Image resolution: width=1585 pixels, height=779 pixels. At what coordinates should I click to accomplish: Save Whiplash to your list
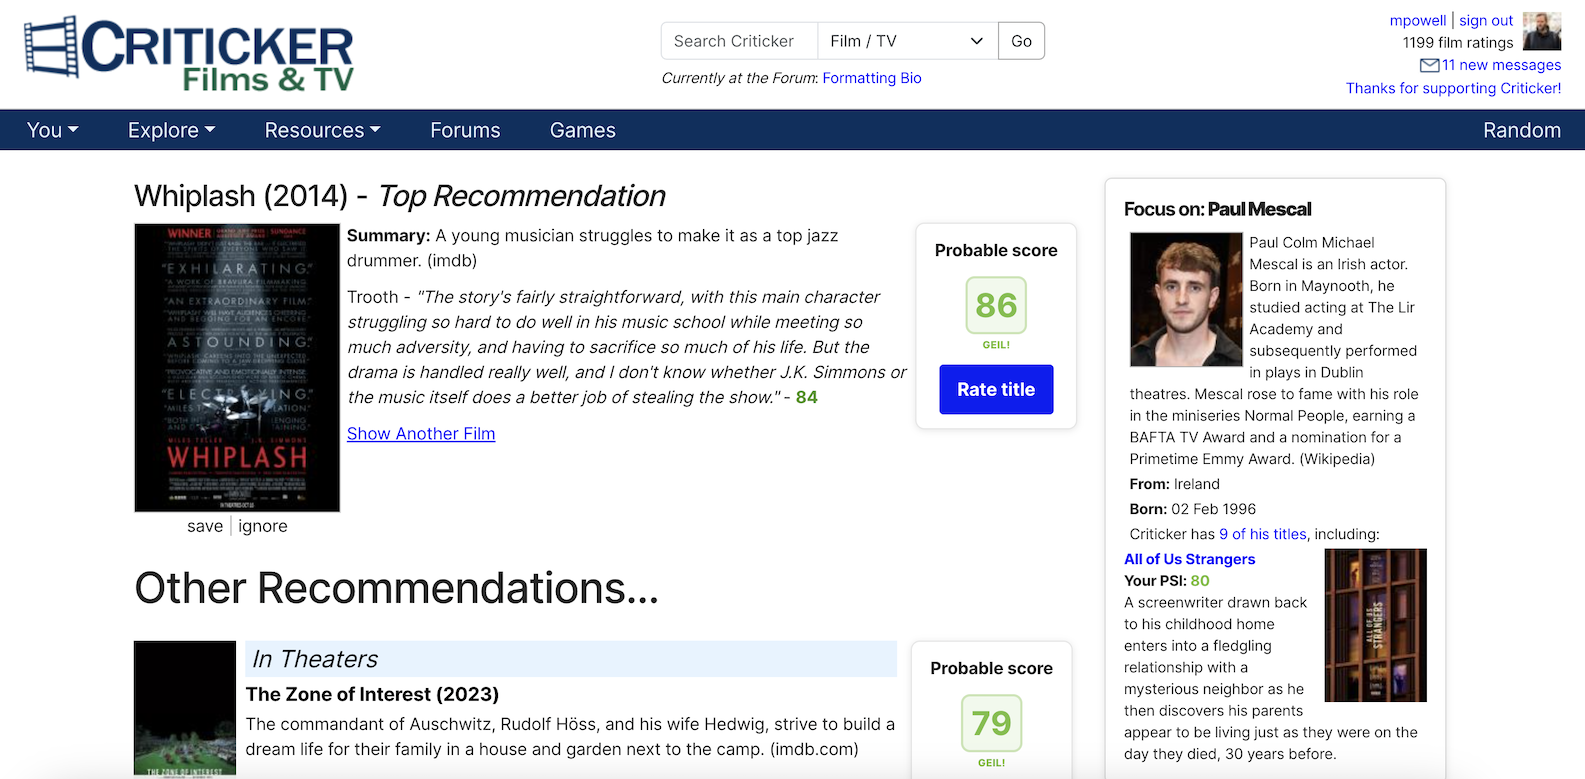pyautogui.click(x=205, y=526)
